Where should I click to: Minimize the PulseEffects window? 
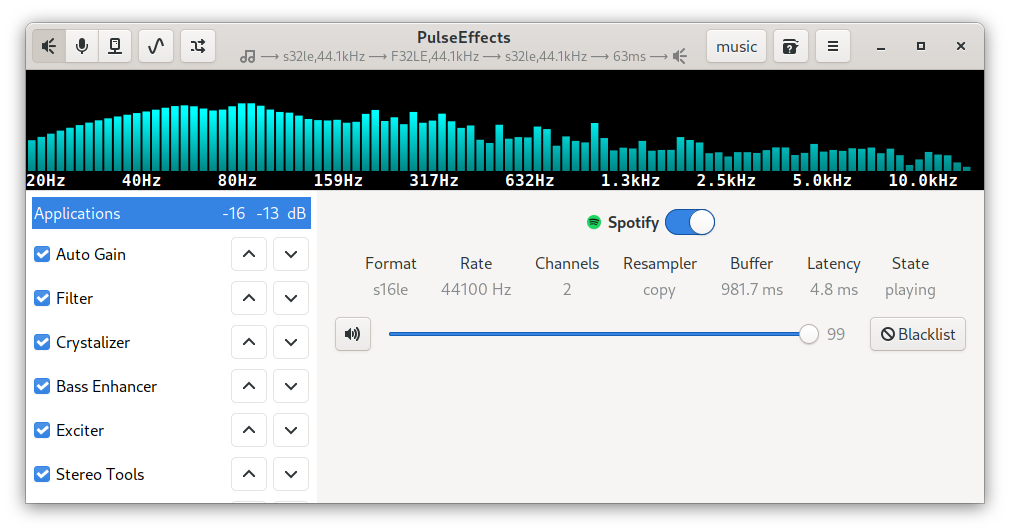[881, 46]
